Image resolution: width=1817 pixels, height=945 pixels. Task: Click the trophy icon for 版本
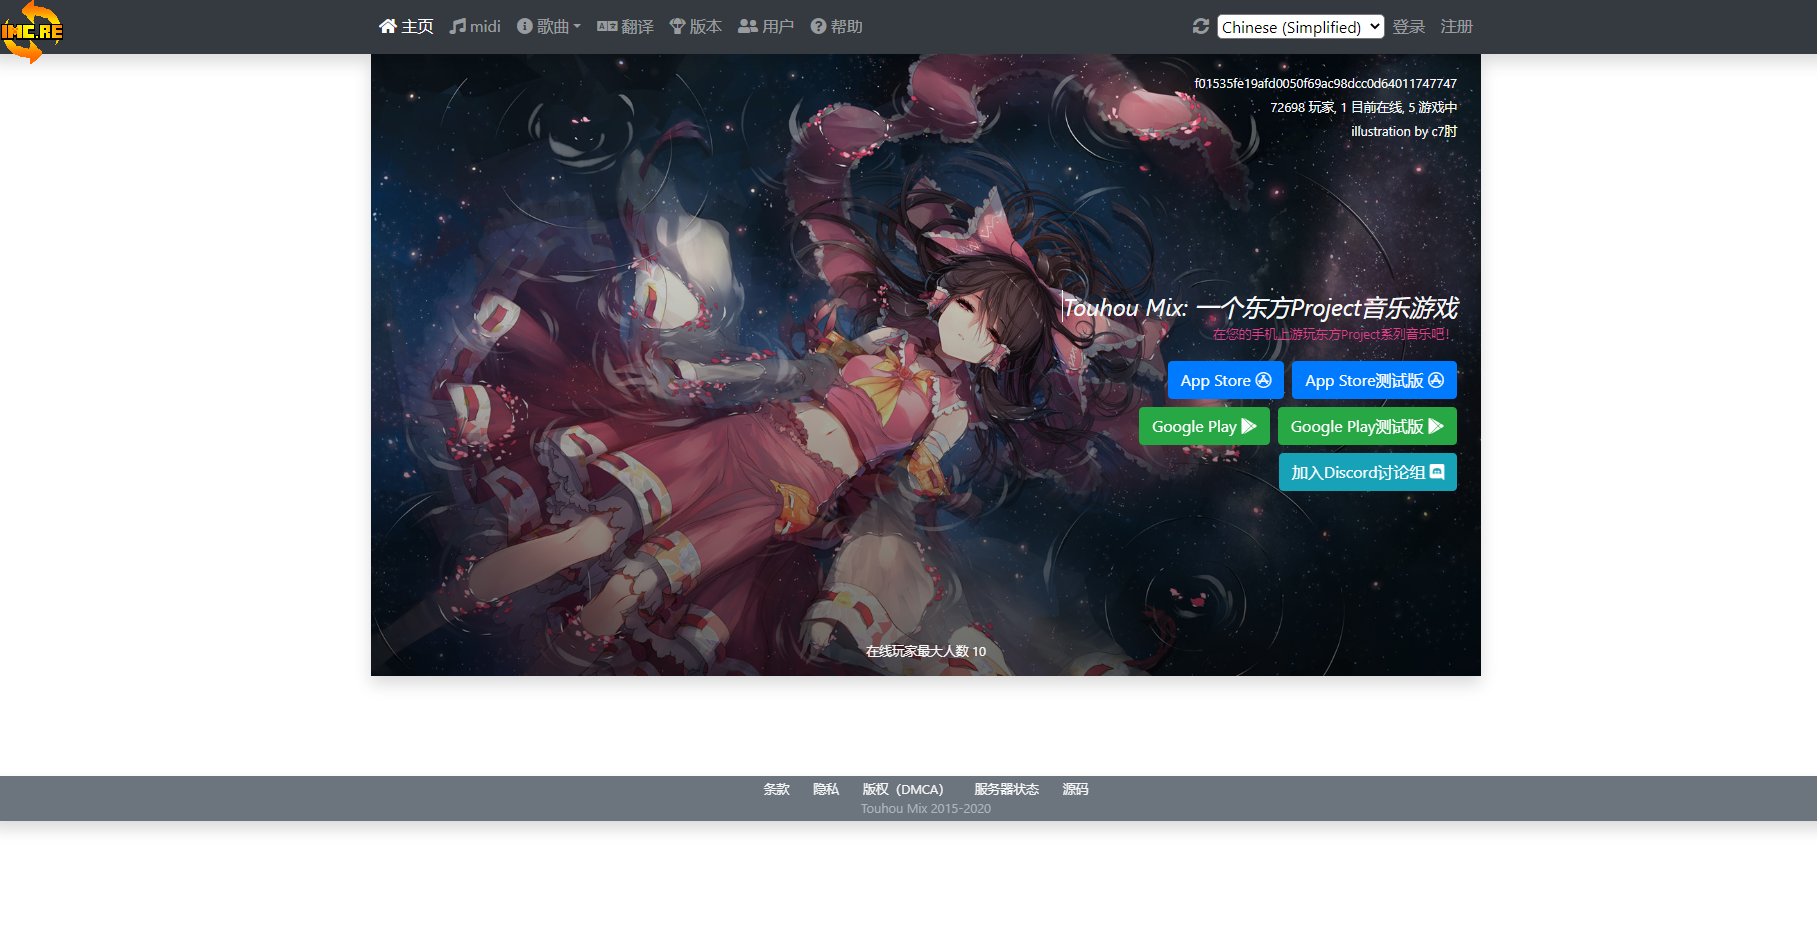click(x=677, y=27)
